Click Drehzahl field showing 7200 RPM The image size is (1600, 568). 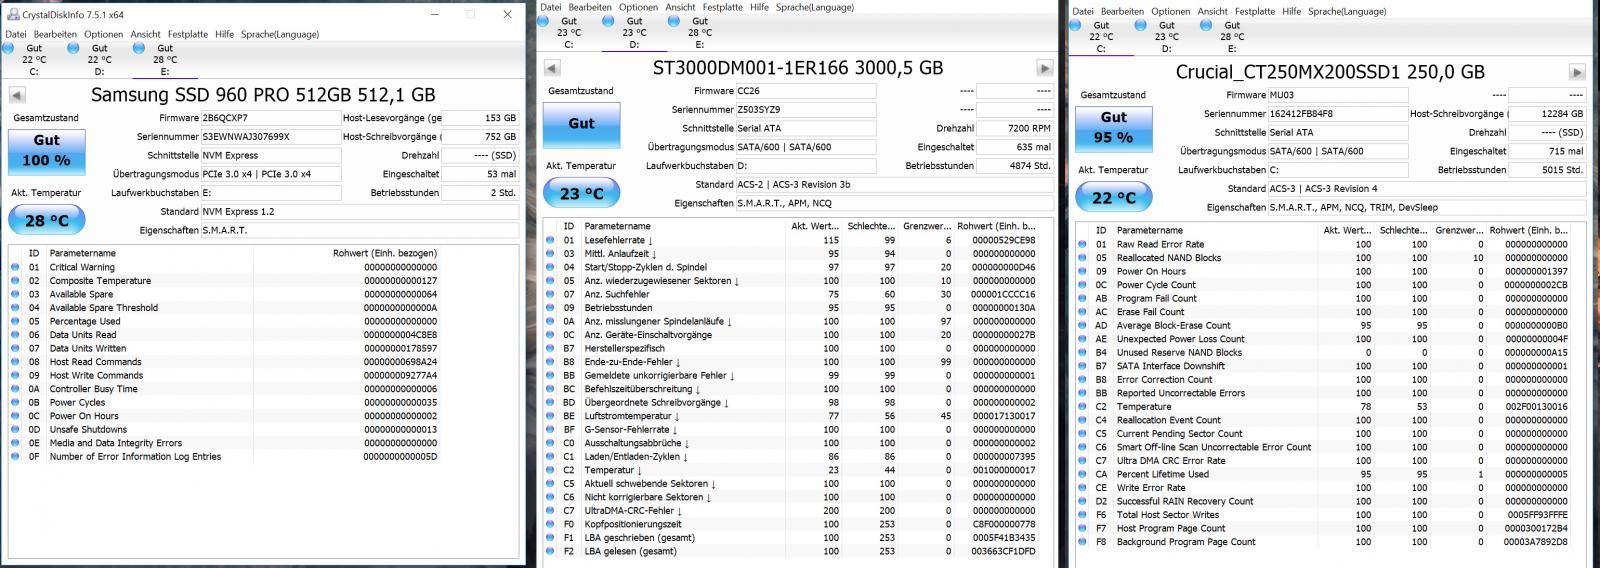pos(1015,128)
